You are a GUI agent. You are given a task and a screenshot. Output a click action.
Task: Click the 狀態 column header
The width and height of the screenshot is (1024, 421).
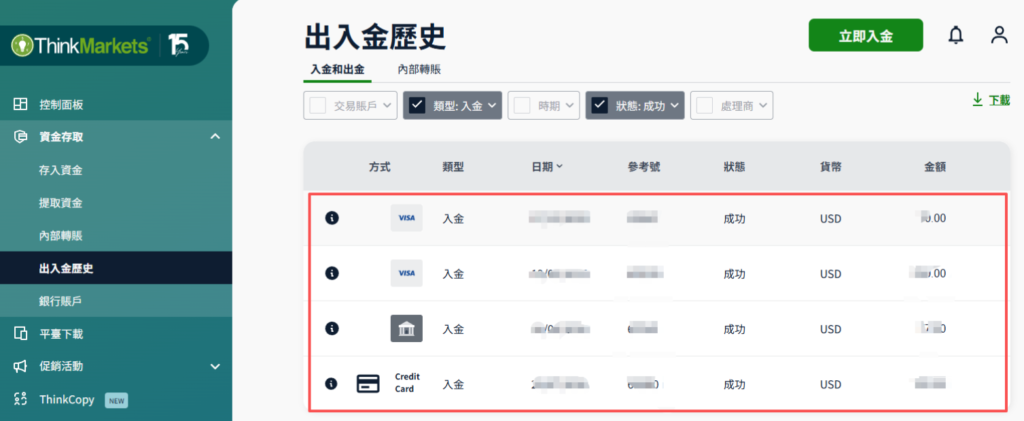point(734,166)
